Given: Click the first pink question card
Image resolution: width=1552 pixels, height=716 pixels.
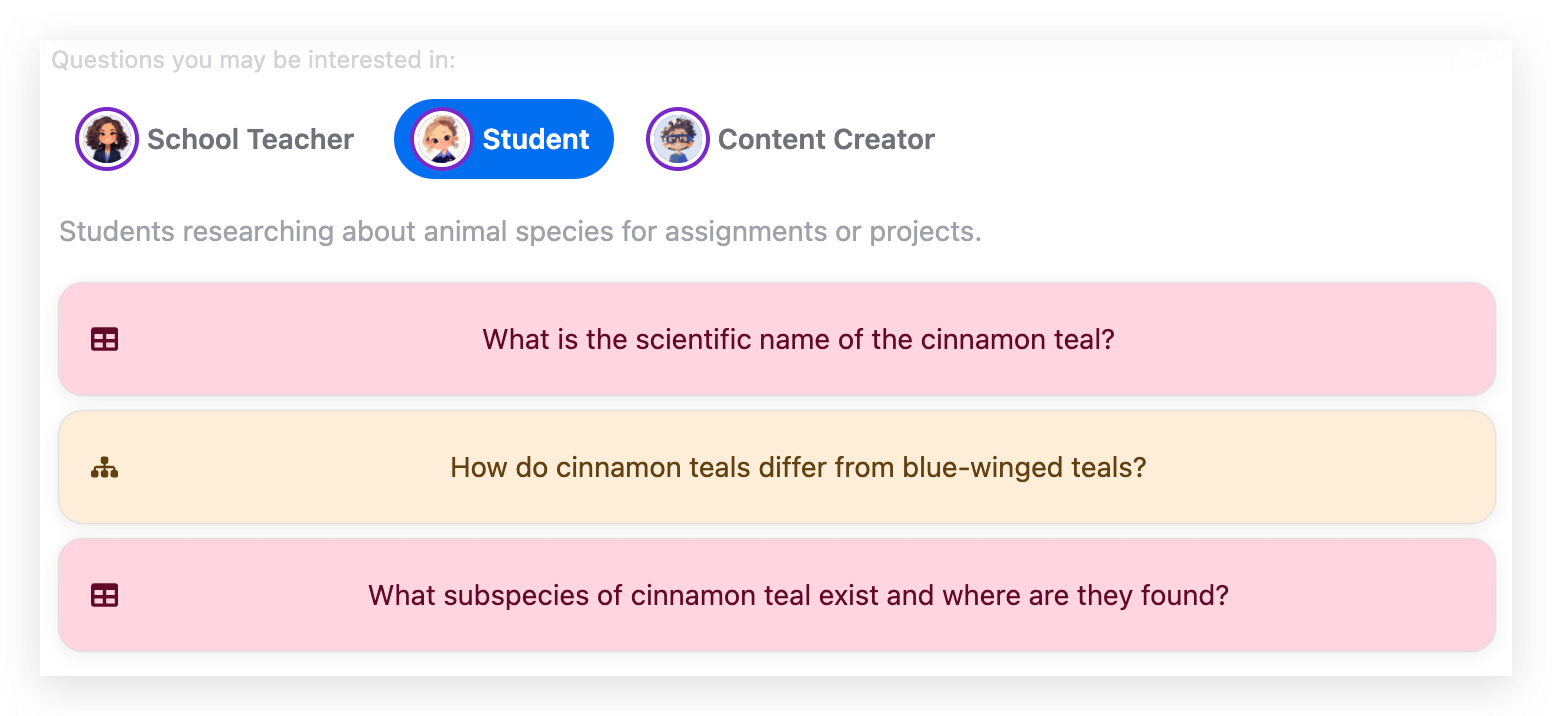Looking at the screenshot, I should point(777,339).
